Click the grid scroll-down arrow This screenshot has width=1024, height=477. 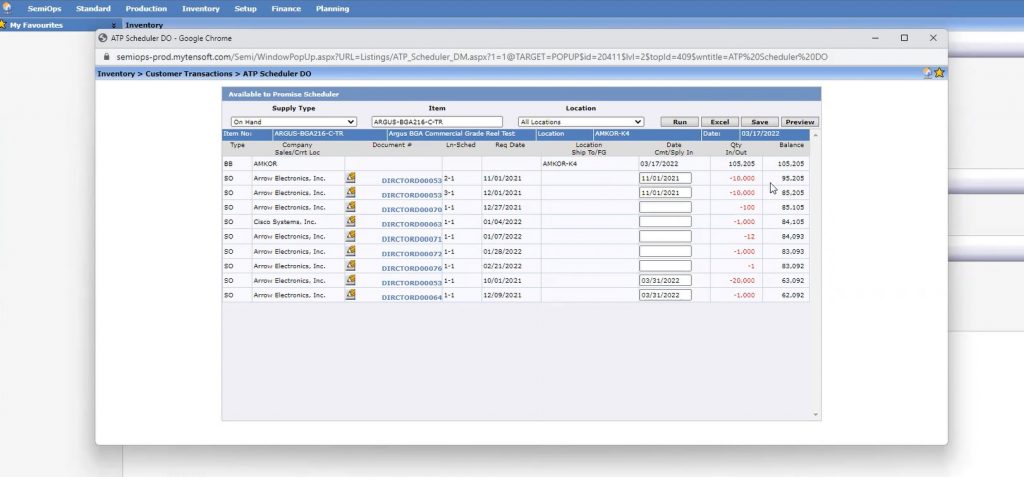point(815,414)
